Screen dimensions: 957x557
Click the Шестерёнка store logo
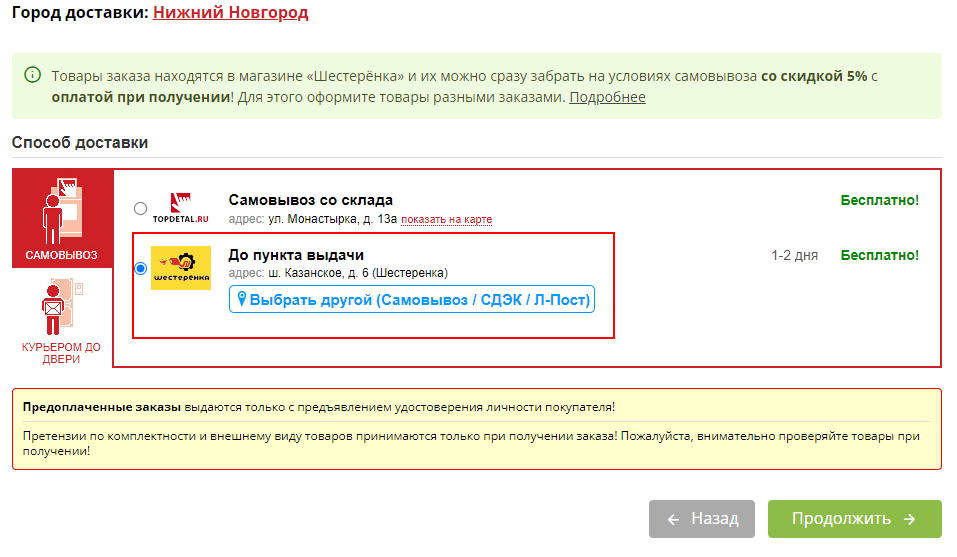(x=181, y=268)
